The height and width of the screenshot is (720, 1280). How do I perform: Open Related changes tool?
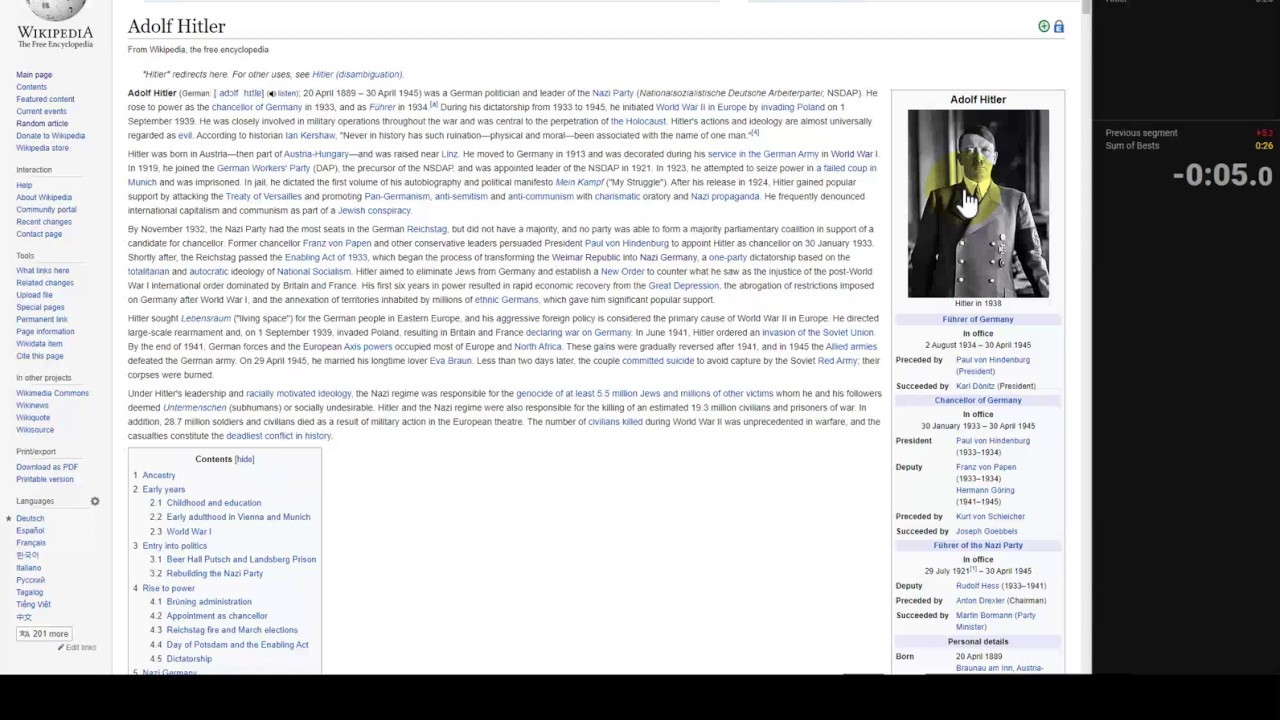tap(45, 283)
